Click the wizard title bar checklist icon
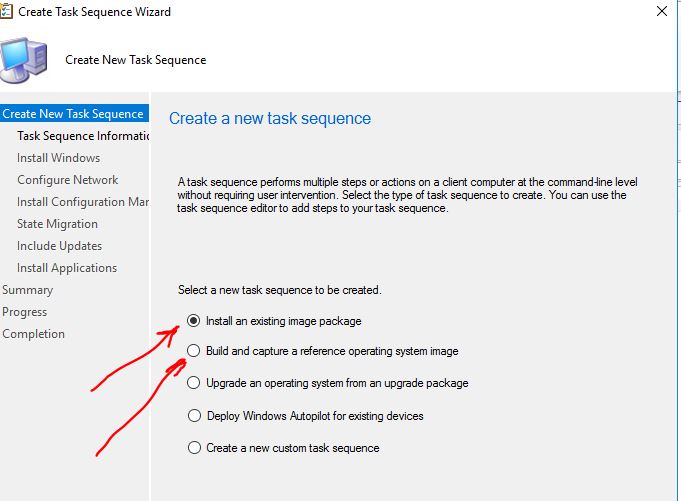 coord(6,11)
